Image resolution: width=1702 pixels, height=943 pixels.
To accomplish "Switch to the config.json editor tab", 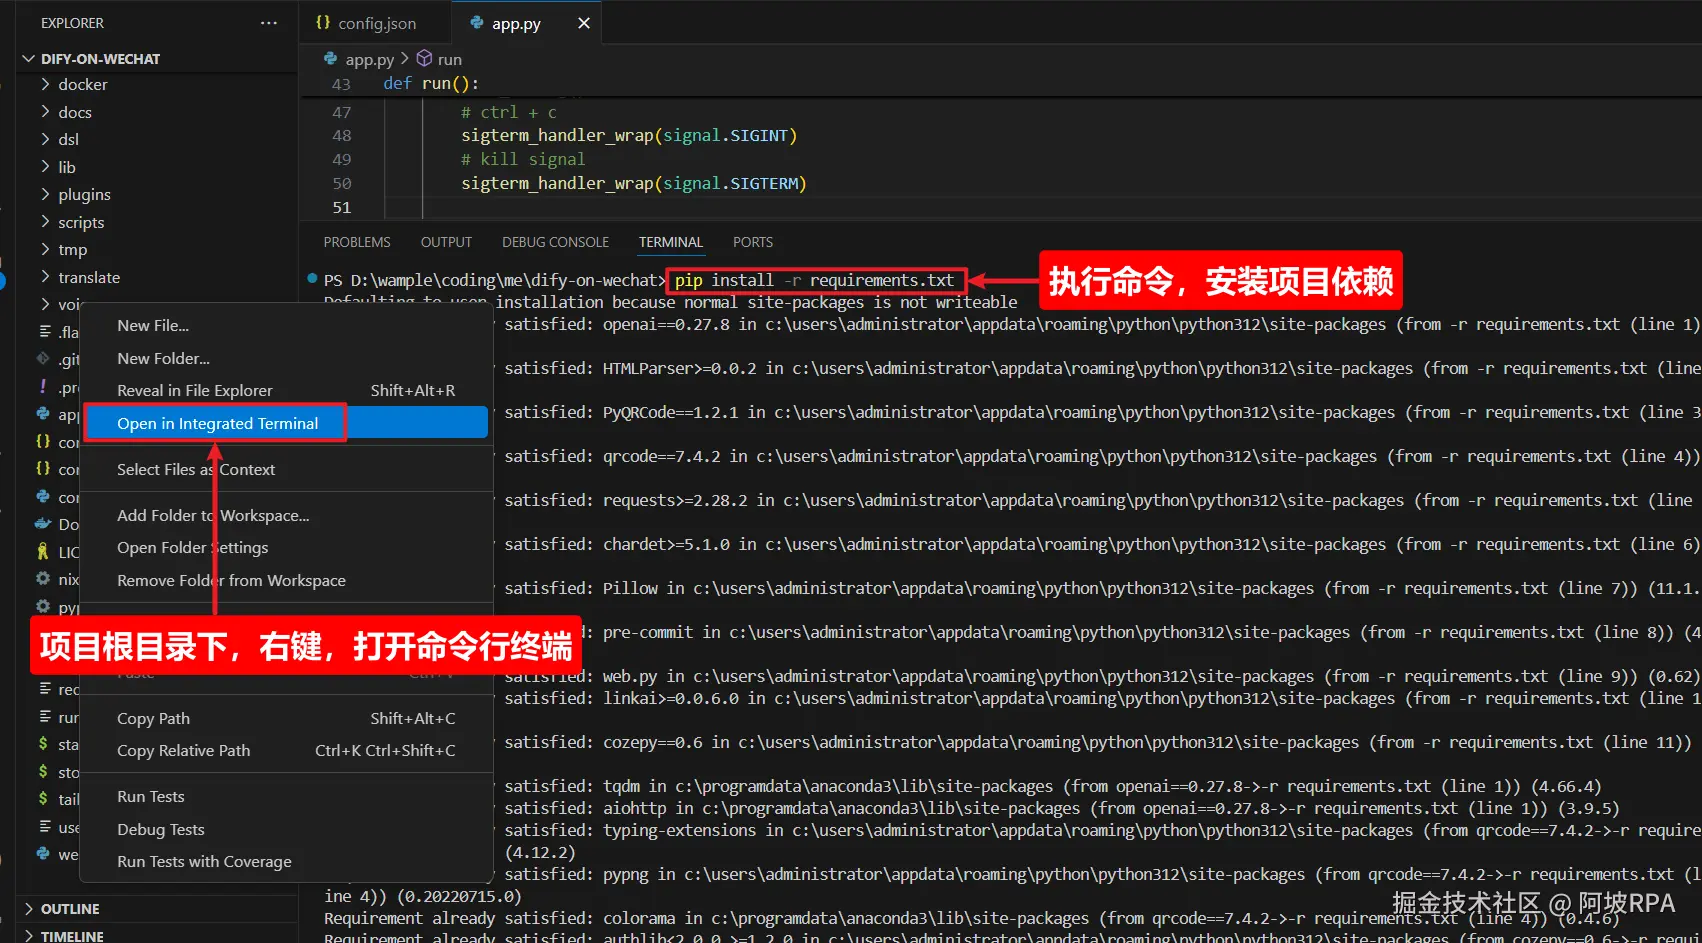I will tap(376, 23).
